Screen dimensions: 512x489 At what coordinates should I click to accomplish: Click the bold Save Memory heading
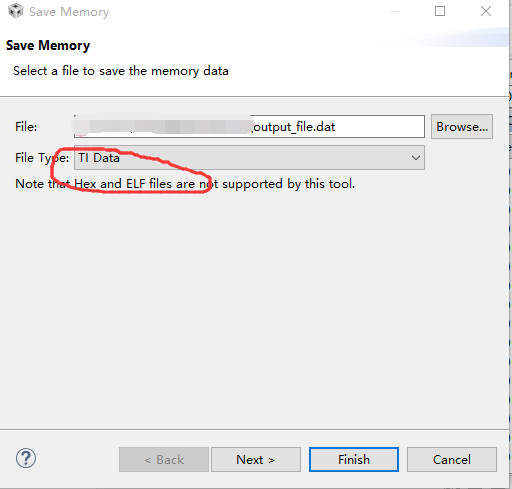point(48,45)
